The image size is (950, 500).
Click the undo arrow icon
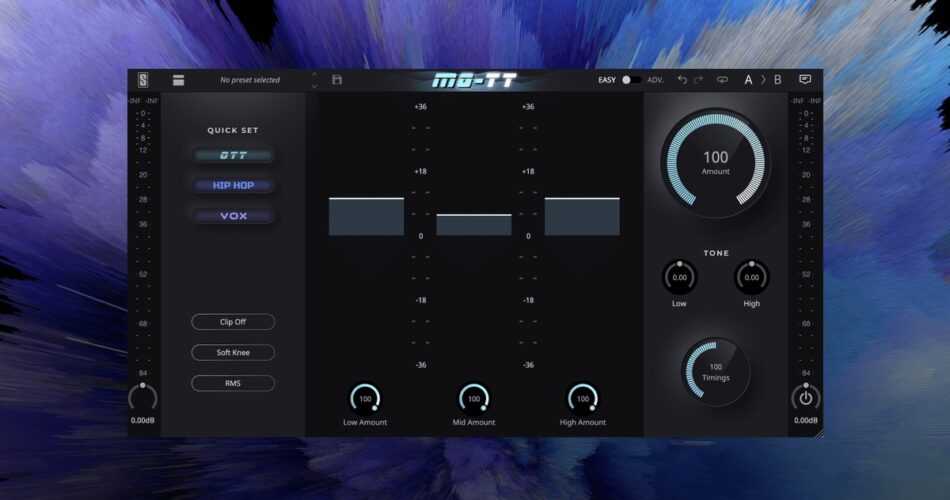(682, 80)
